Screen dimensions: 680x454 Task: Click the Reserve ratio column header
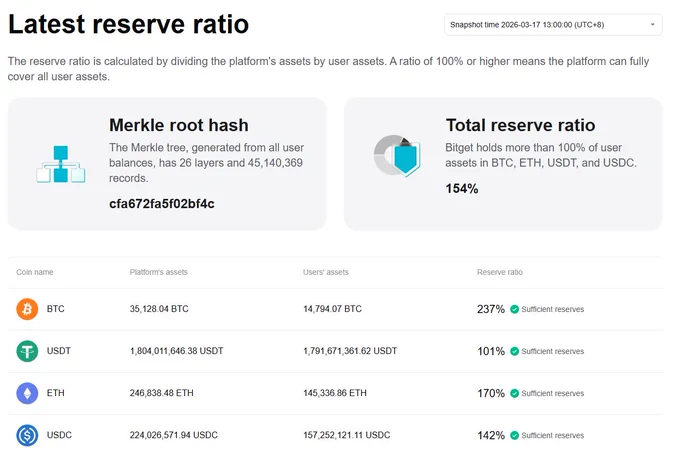500,272
